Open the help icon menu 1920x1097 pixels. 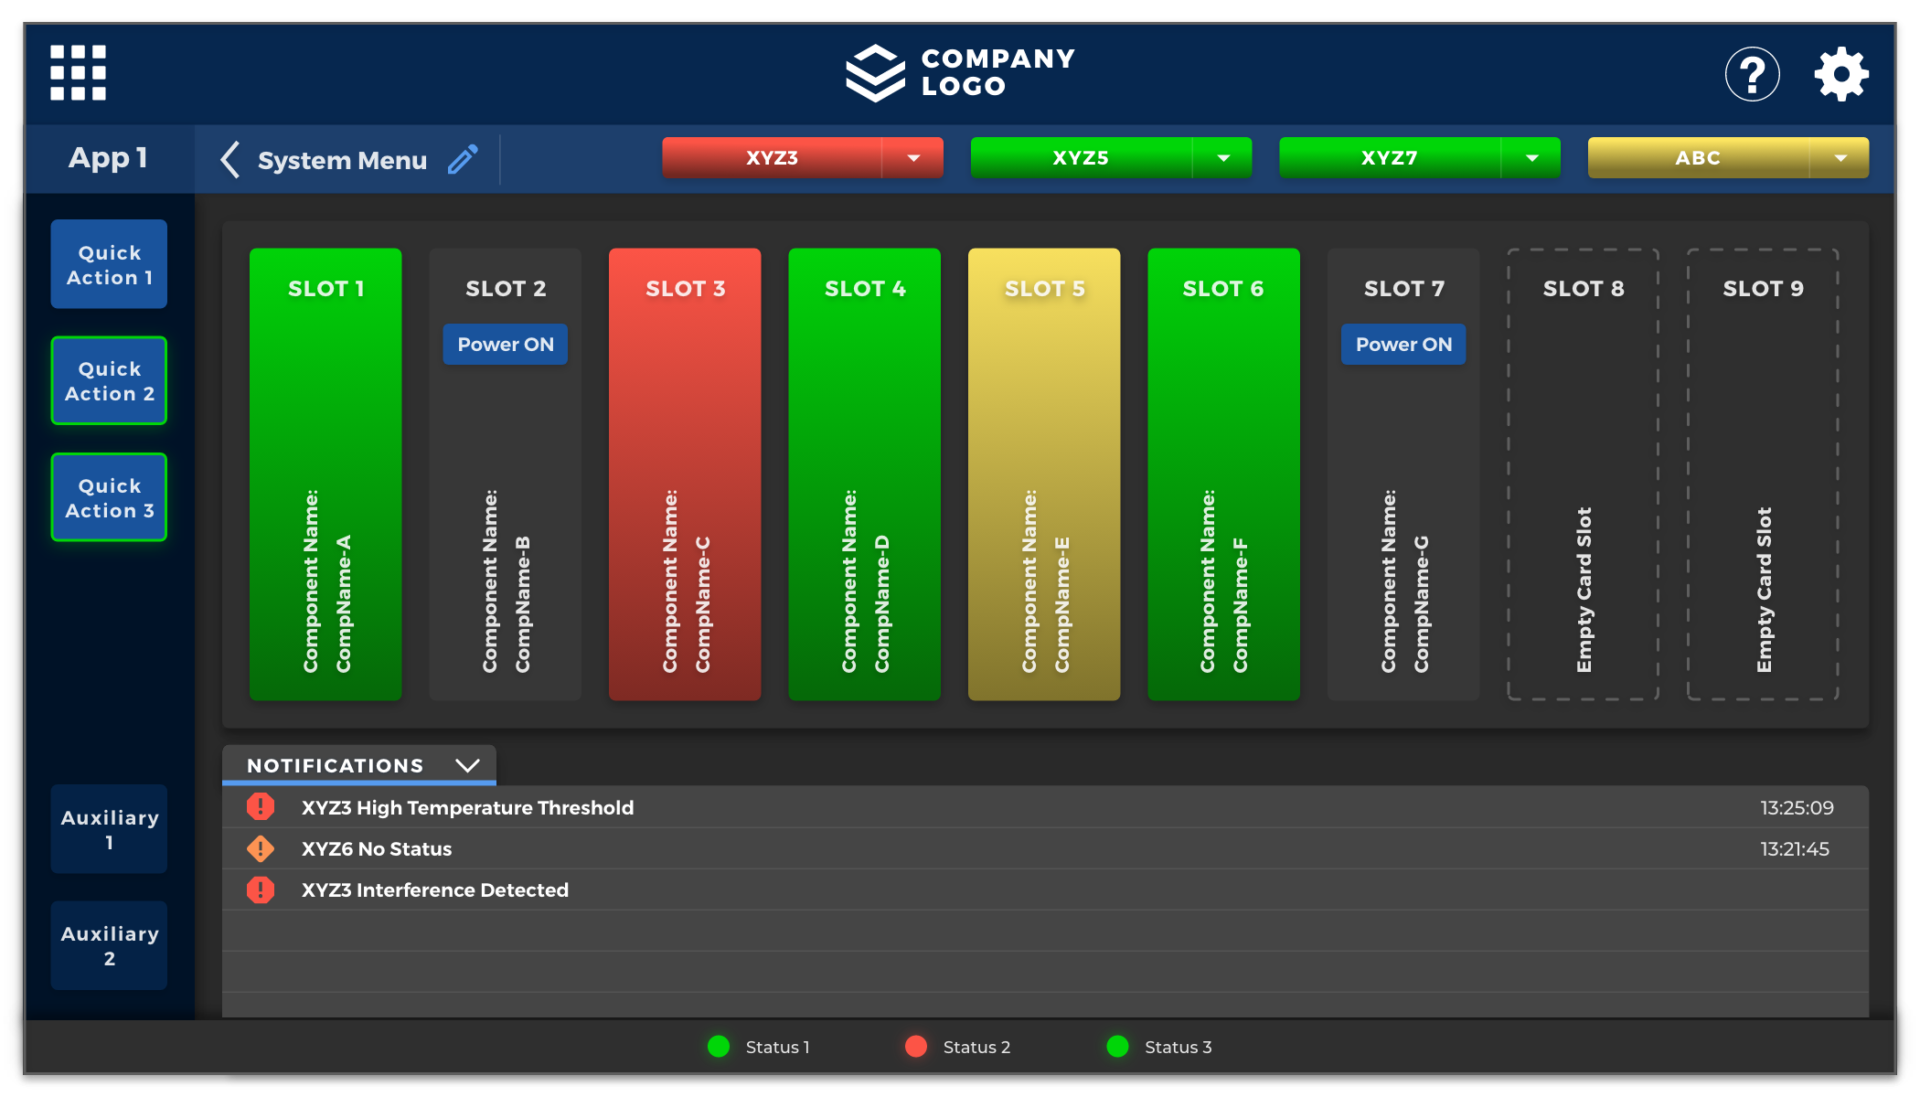pyautogui.click(x=1751, y=73)
